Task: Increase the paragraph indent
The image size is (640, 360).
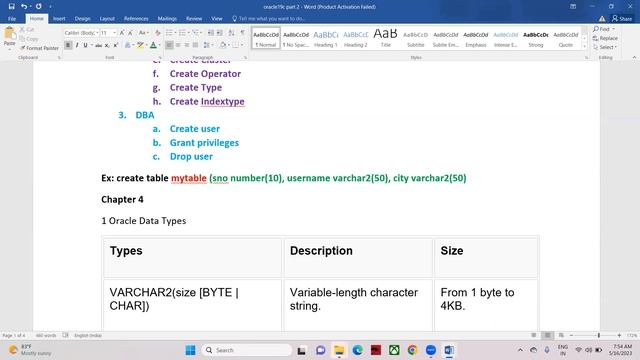Action: (220, 33)
